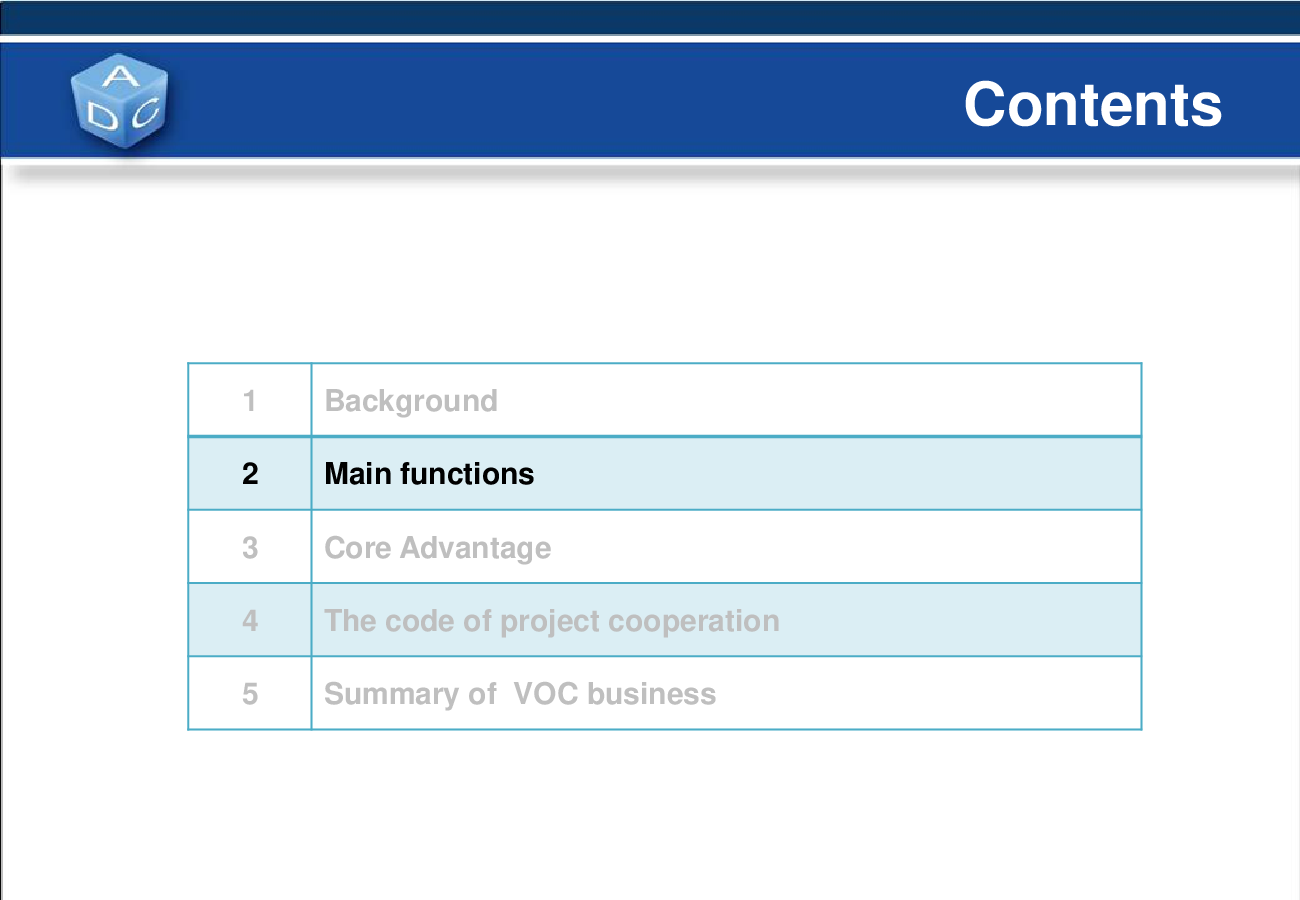Click the word VOC in row five
The width and height of the screenshot is (1300, 900).
[546, 693]
